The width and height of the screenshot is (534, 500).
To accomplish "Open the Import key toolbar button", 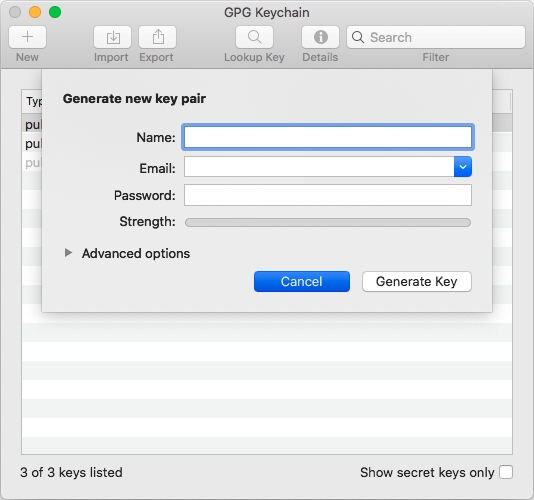I will [112, 37].
